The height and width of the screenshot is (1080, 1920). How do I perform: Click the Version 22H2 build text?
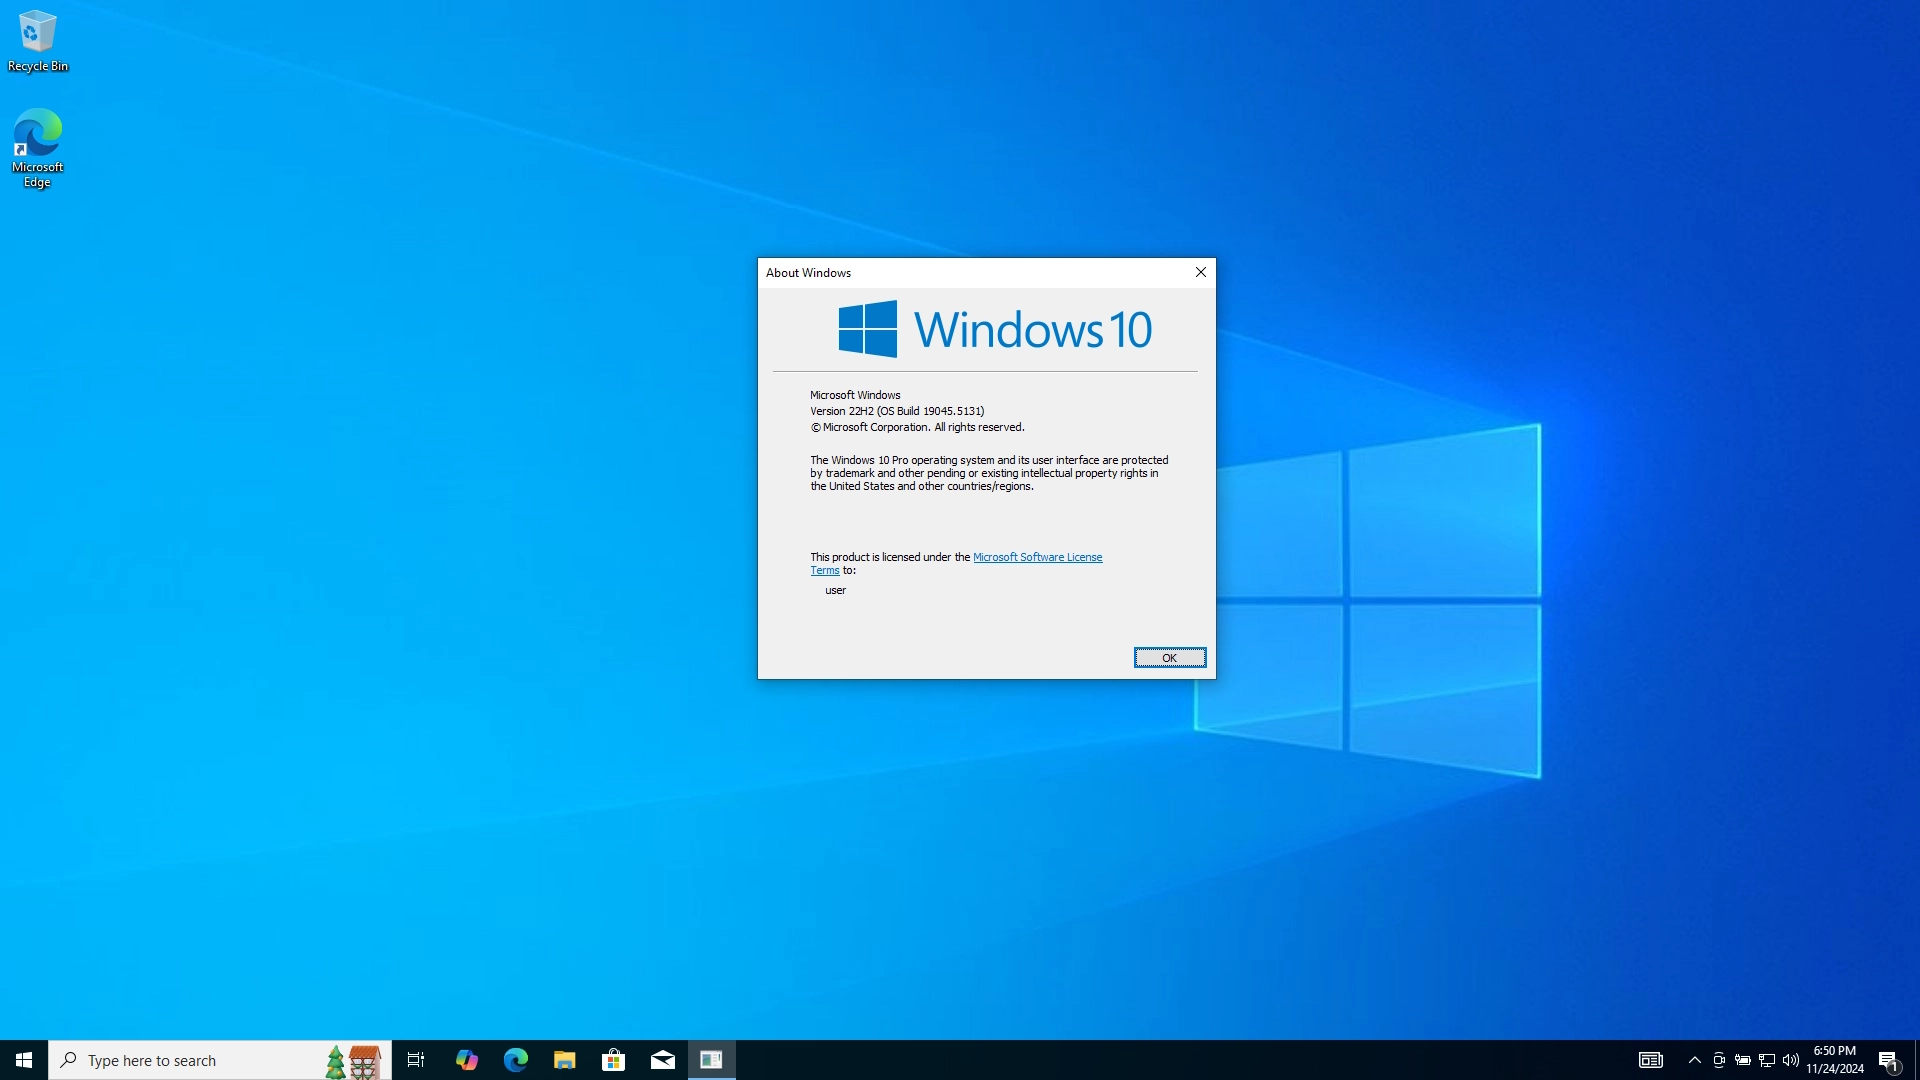[x=897, y=411]
